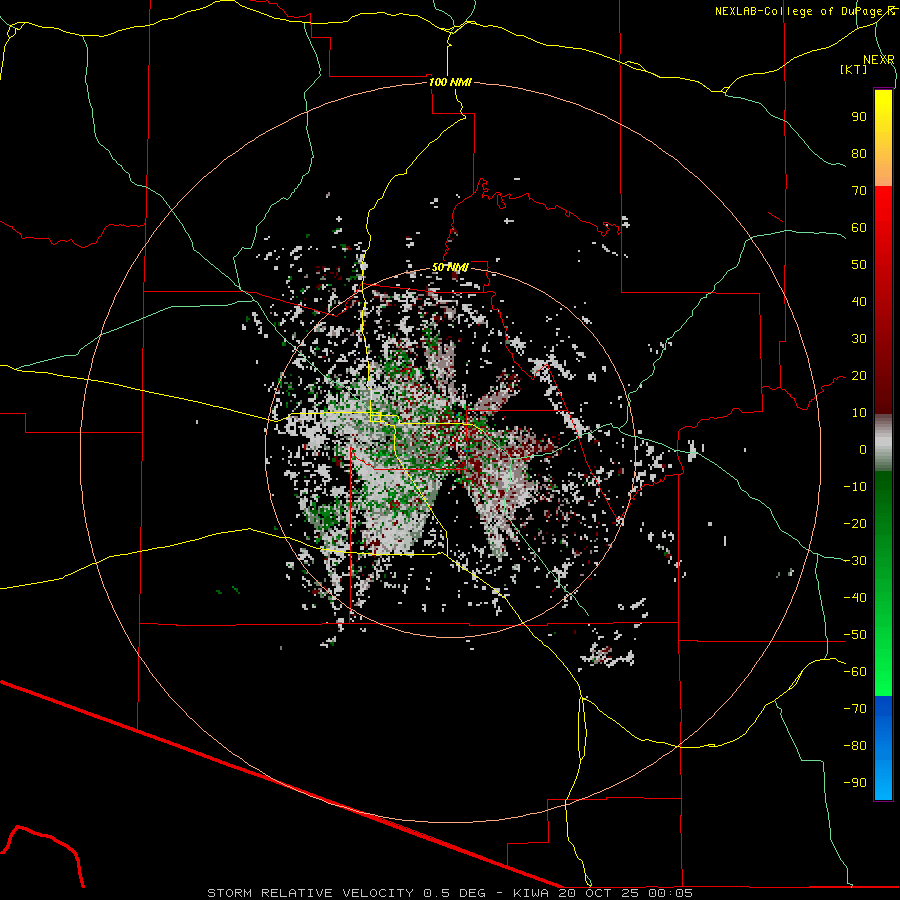
Task: Click the STORM RELATIVE VELOCITY title text
Action: 310,893
